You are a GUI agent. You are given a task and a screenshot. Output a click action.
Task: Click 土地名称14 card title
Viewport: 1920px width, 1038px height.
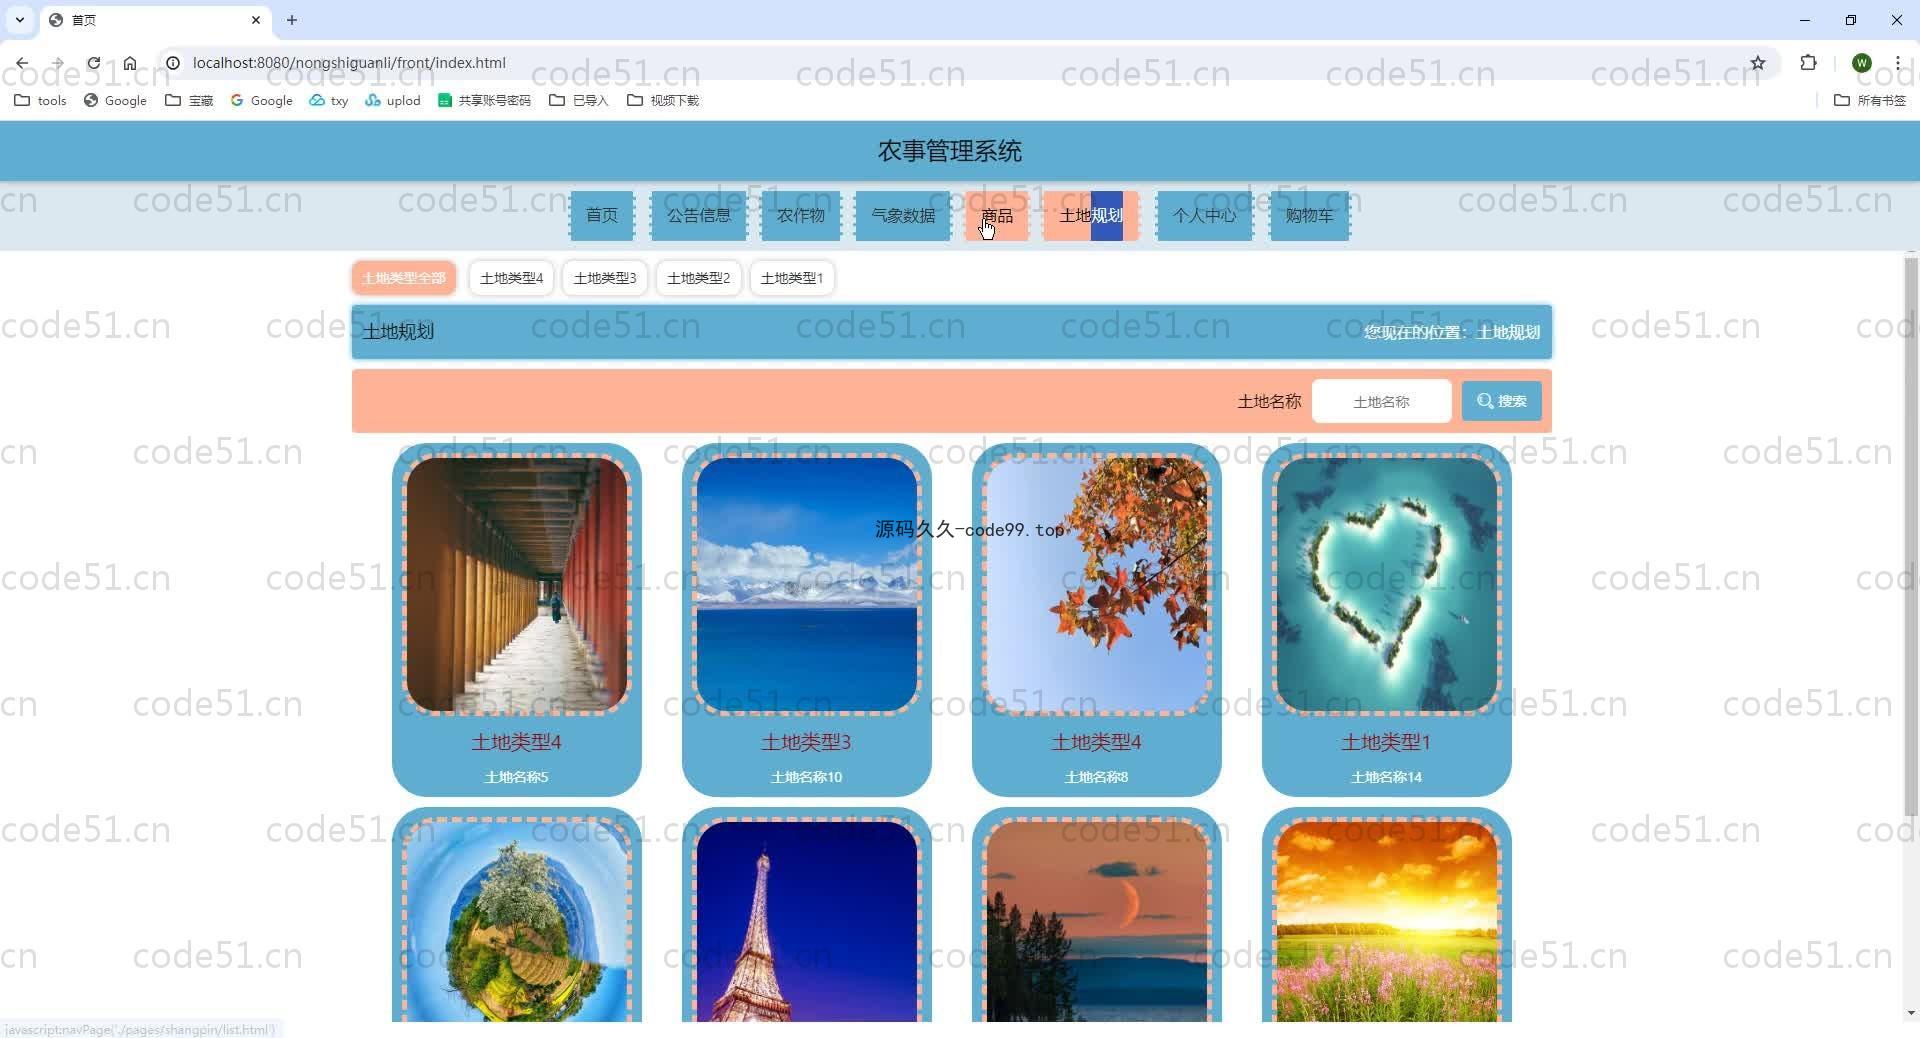(1387, 777)
